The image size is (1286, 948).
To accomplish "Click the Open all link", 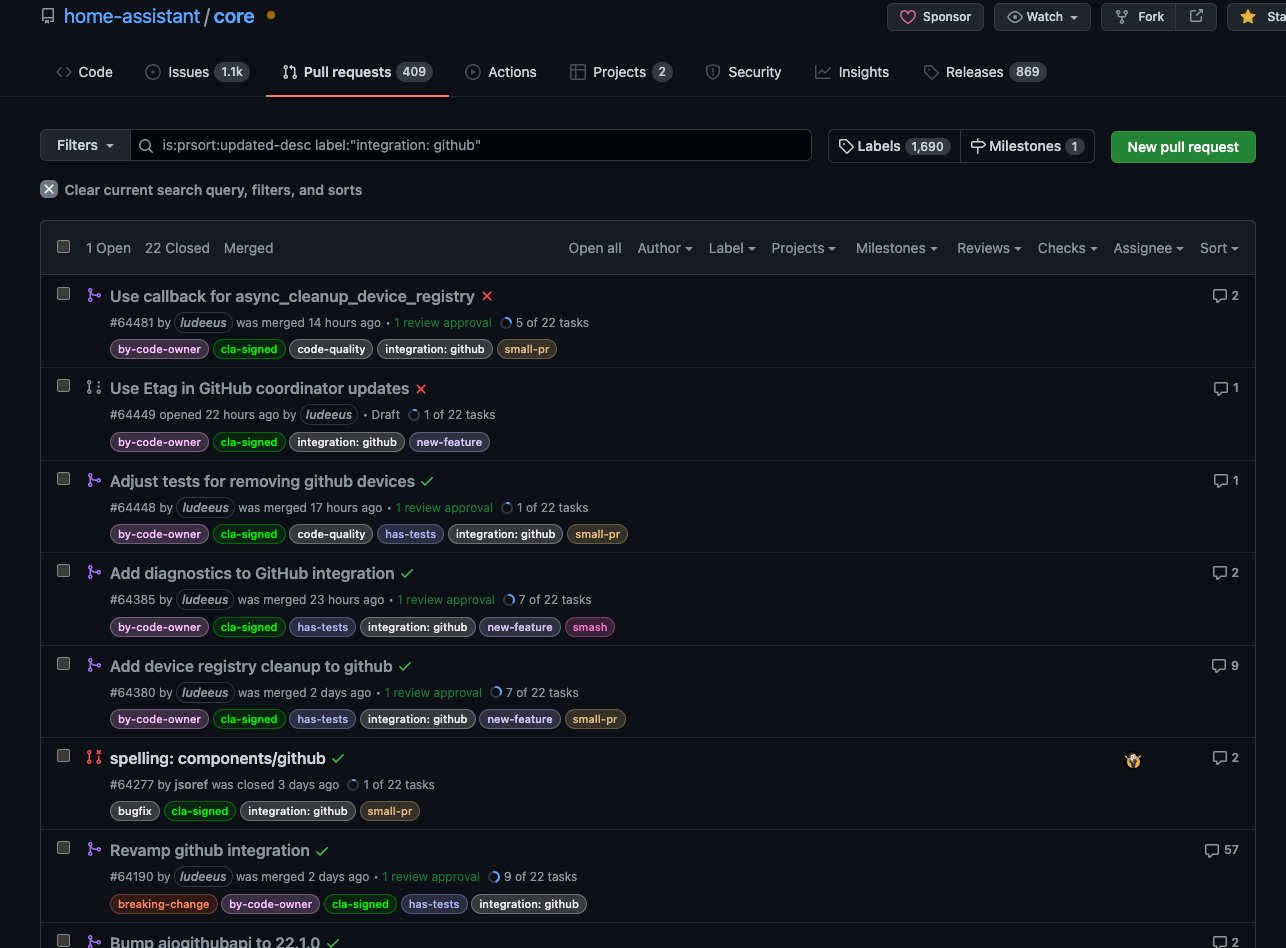I will [595, 248].
